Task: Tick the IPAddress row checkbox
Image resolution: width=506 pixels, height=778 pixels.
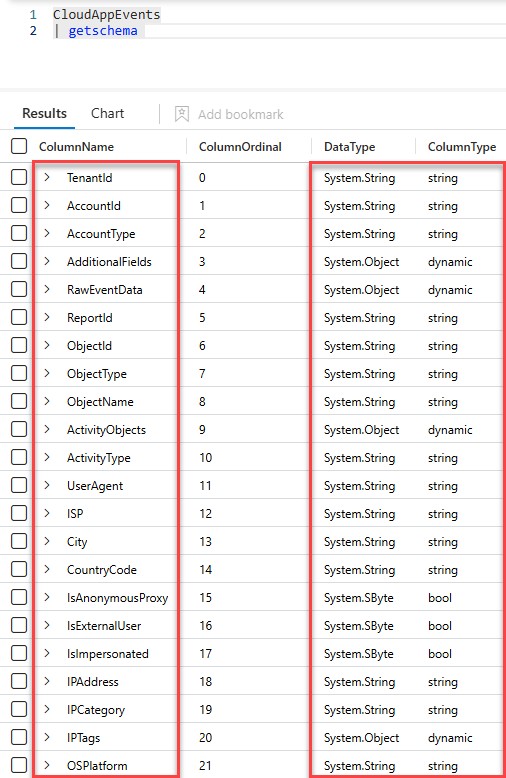Action: click(x=19, y=681)
